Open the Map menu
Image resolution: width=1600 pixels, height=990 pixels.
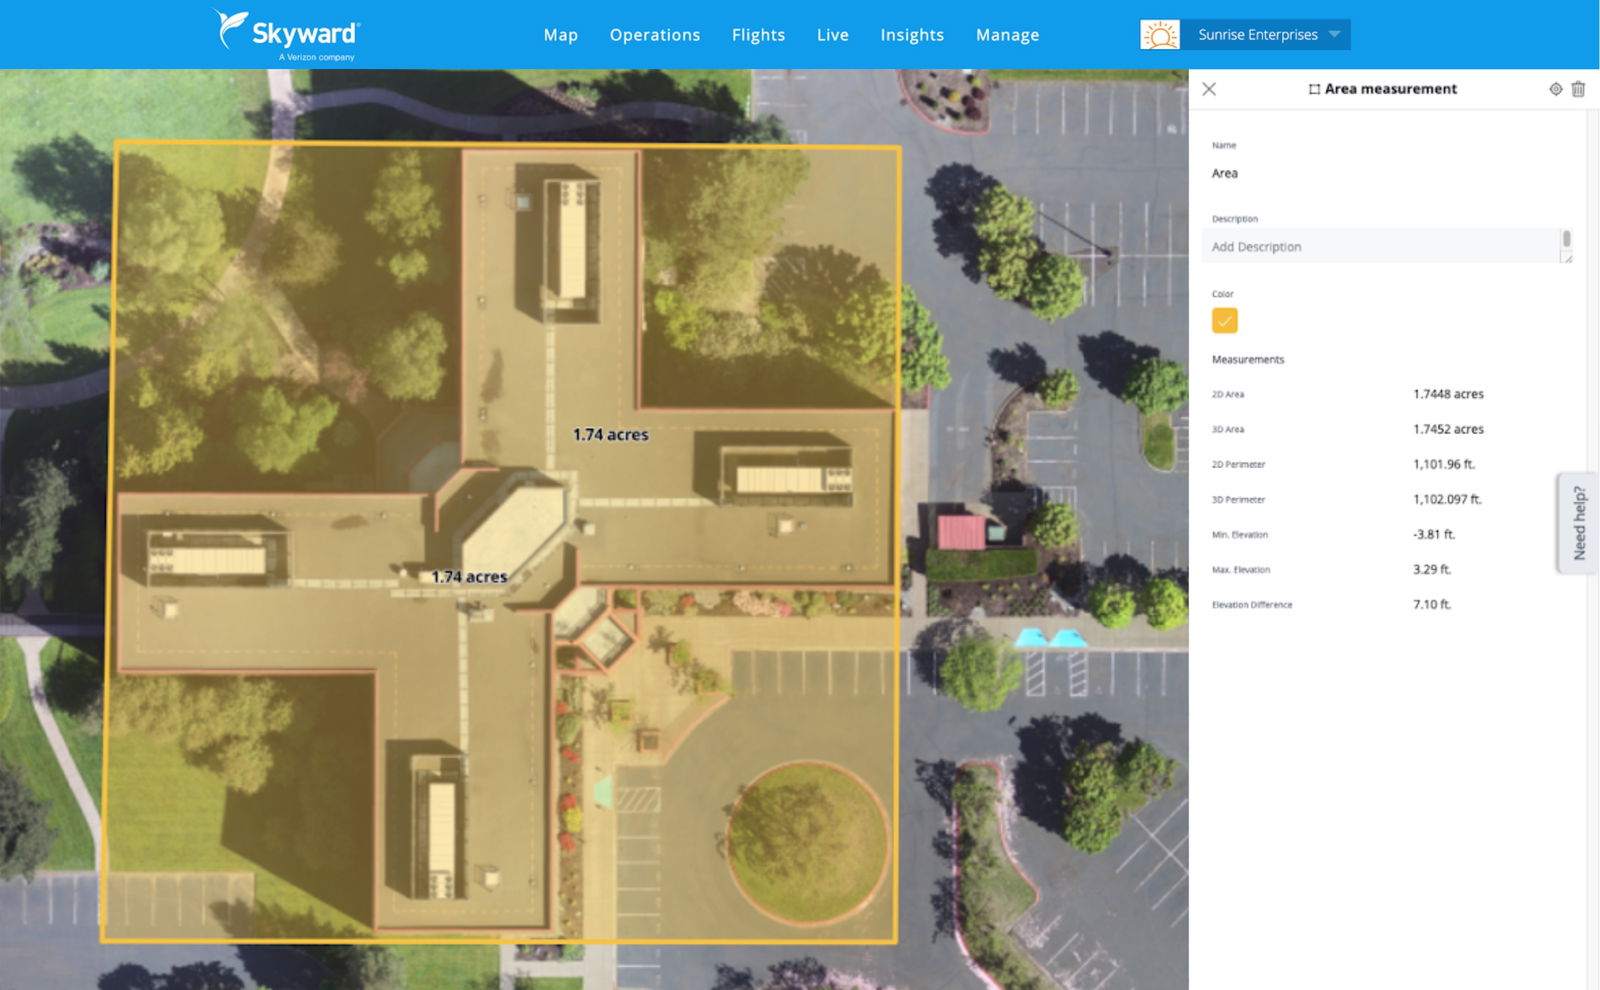[x=560, y=35]
